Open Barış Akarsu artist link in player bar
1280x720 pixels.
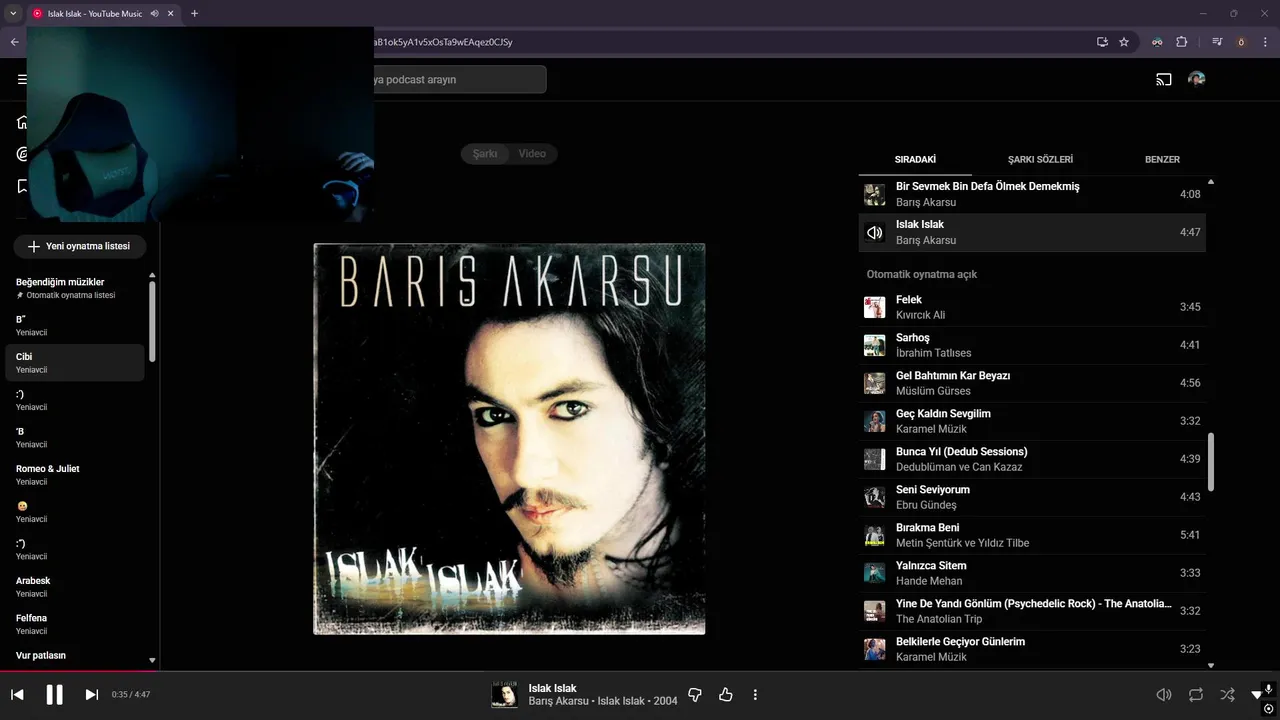pyautogui.click(x=558, y=701)
